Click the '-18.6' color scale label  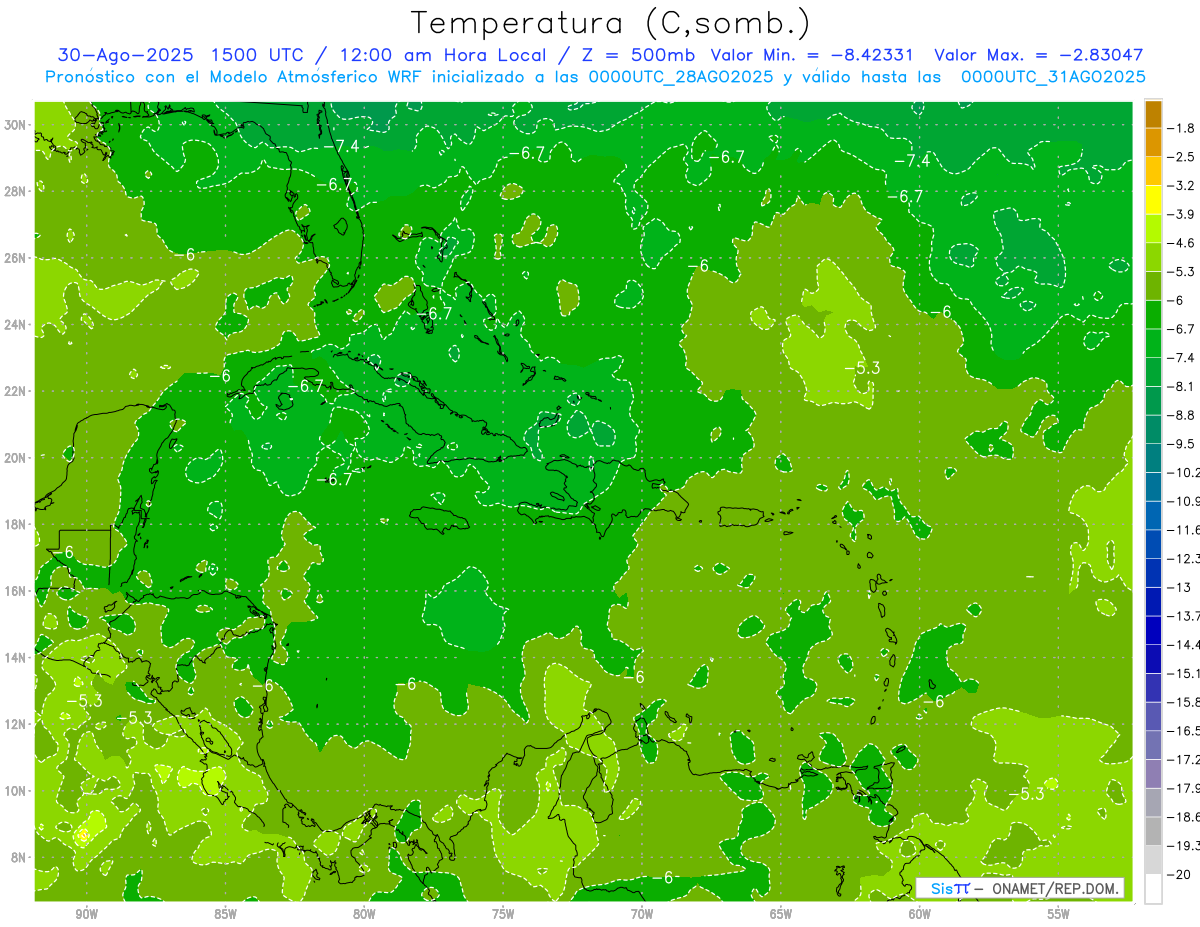pyautogui.click(x=1183, y=818)
